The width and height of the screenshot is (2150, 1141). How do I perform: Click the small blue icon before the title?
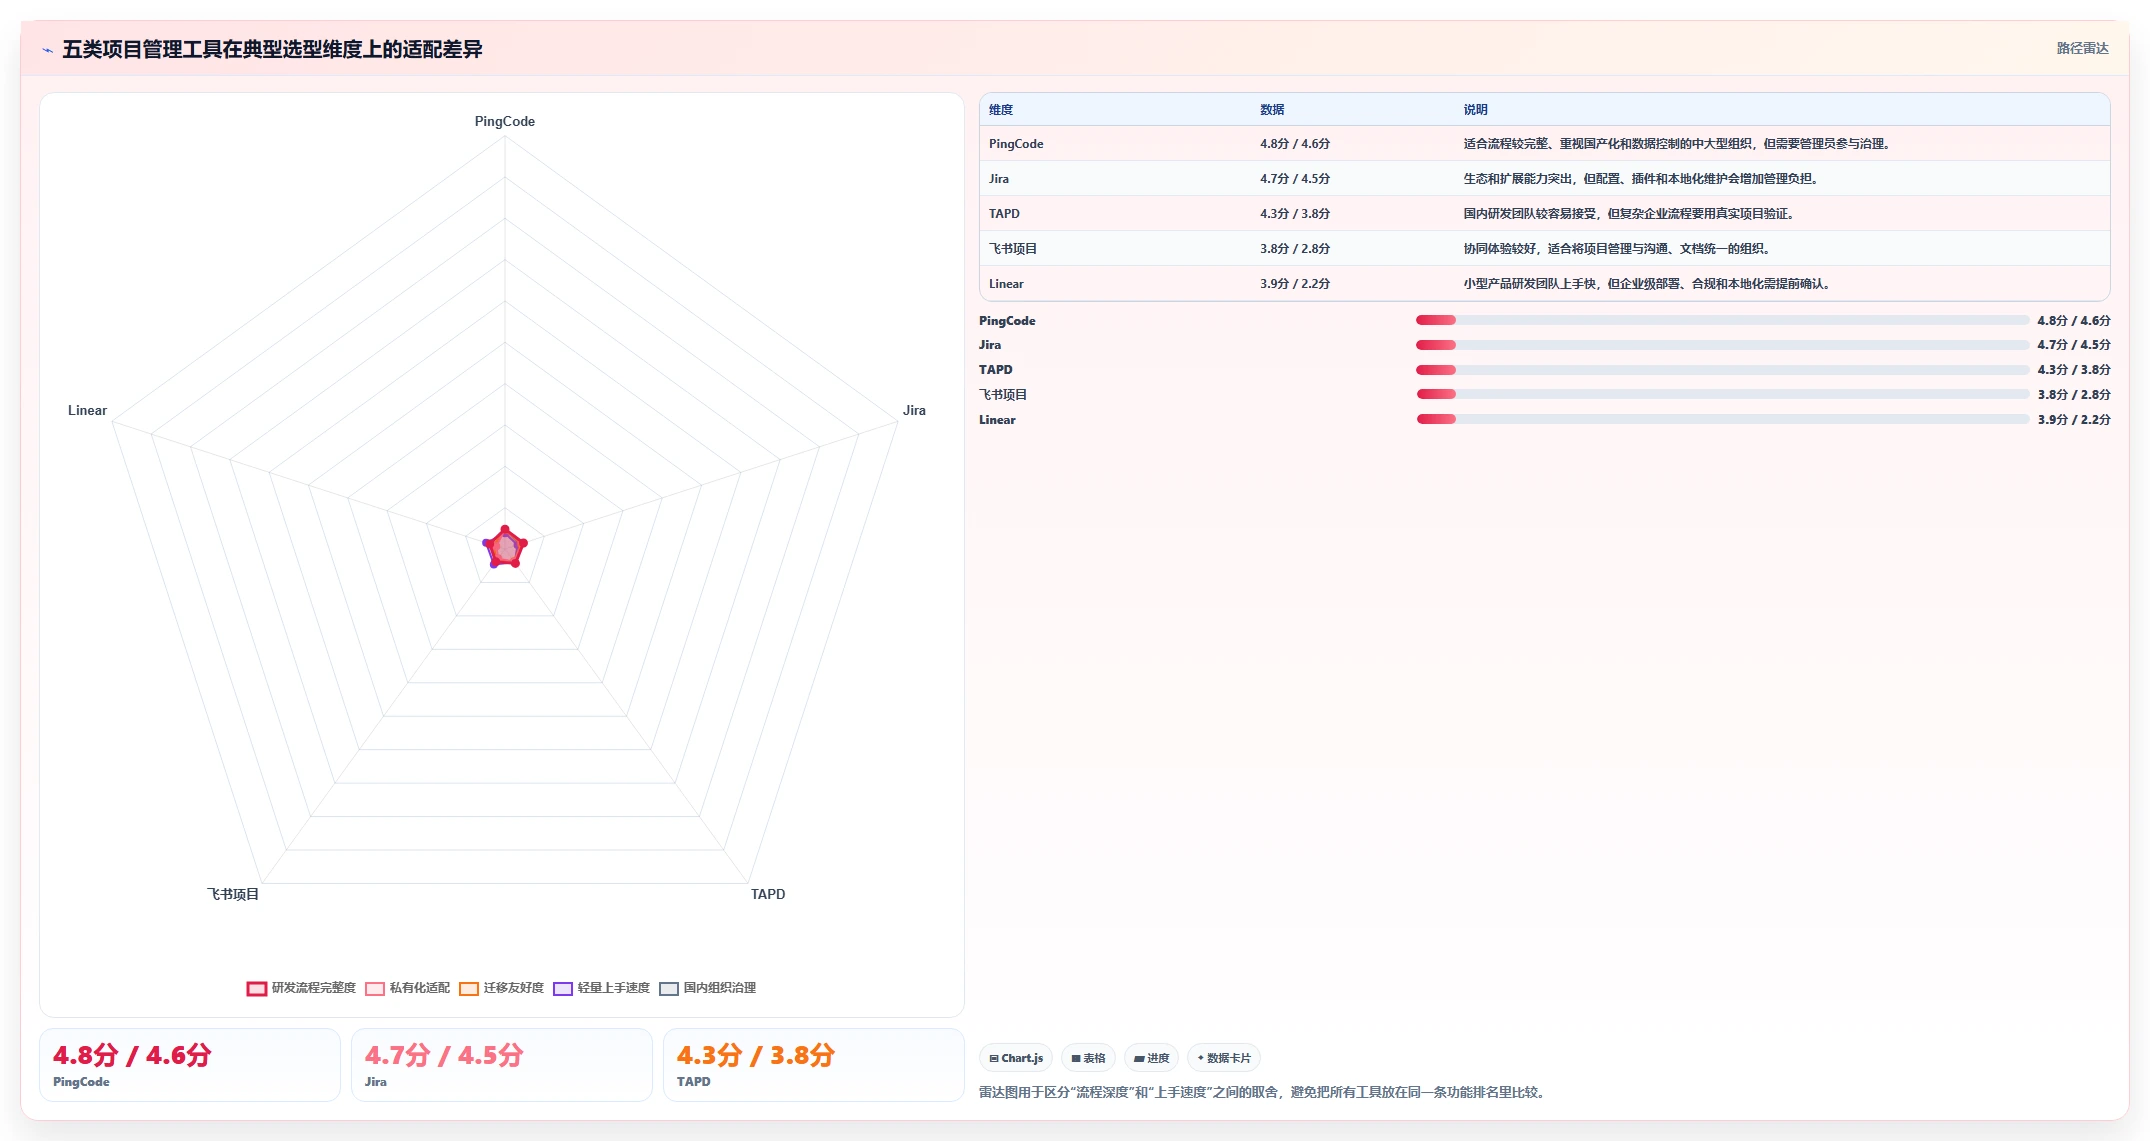tap(47, 50)
